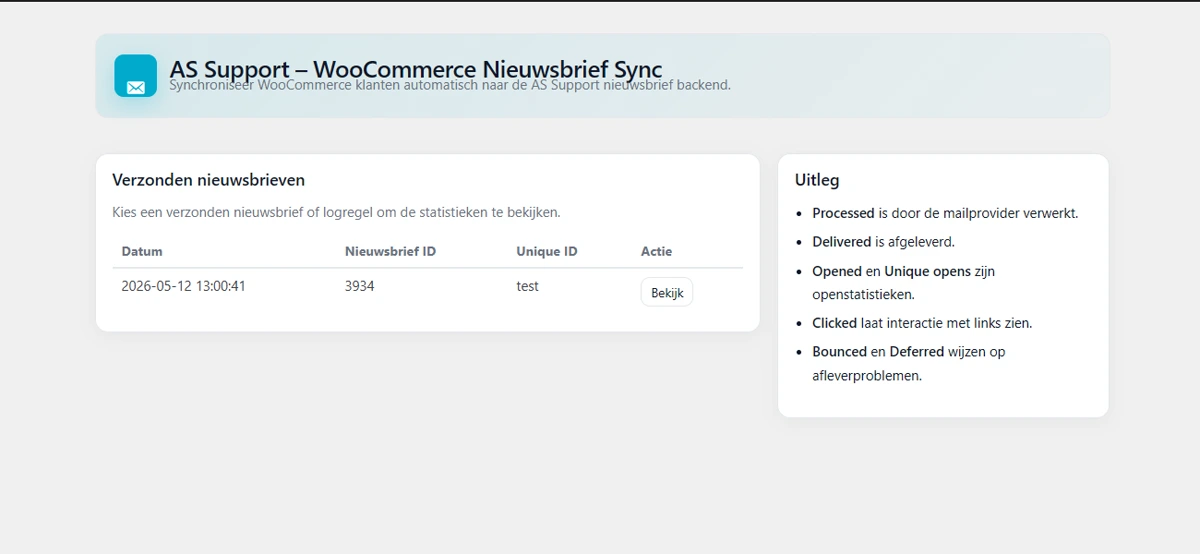Click the Uitleg panel heading
This screenshot has height=554, width=1200.
pos(817,180)
